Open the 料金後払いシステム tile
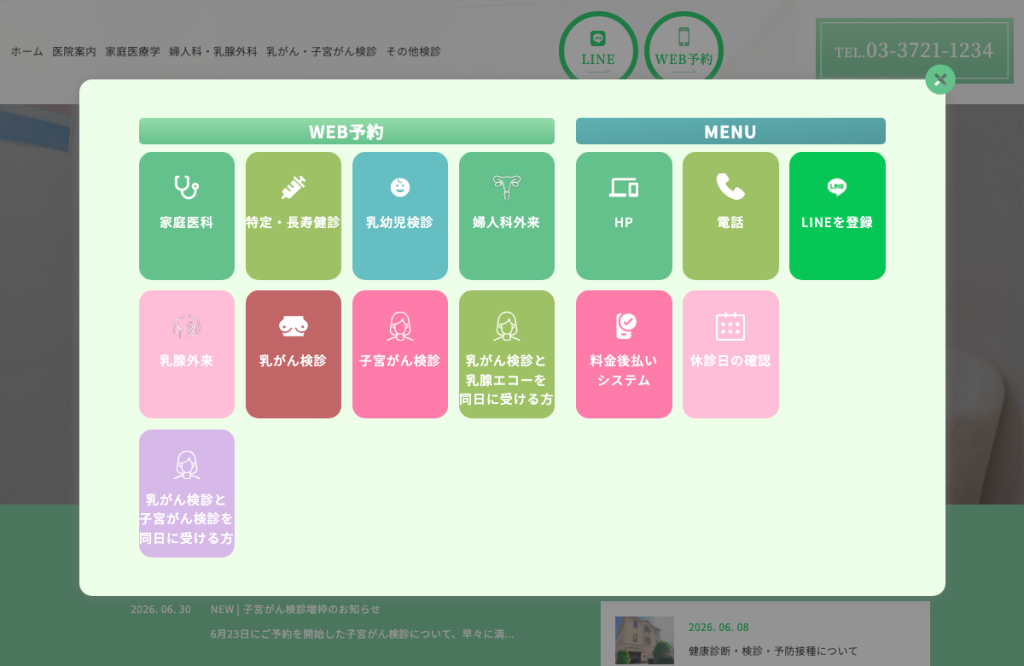Viewport: 1024px width, 666px height. (624, 355)
